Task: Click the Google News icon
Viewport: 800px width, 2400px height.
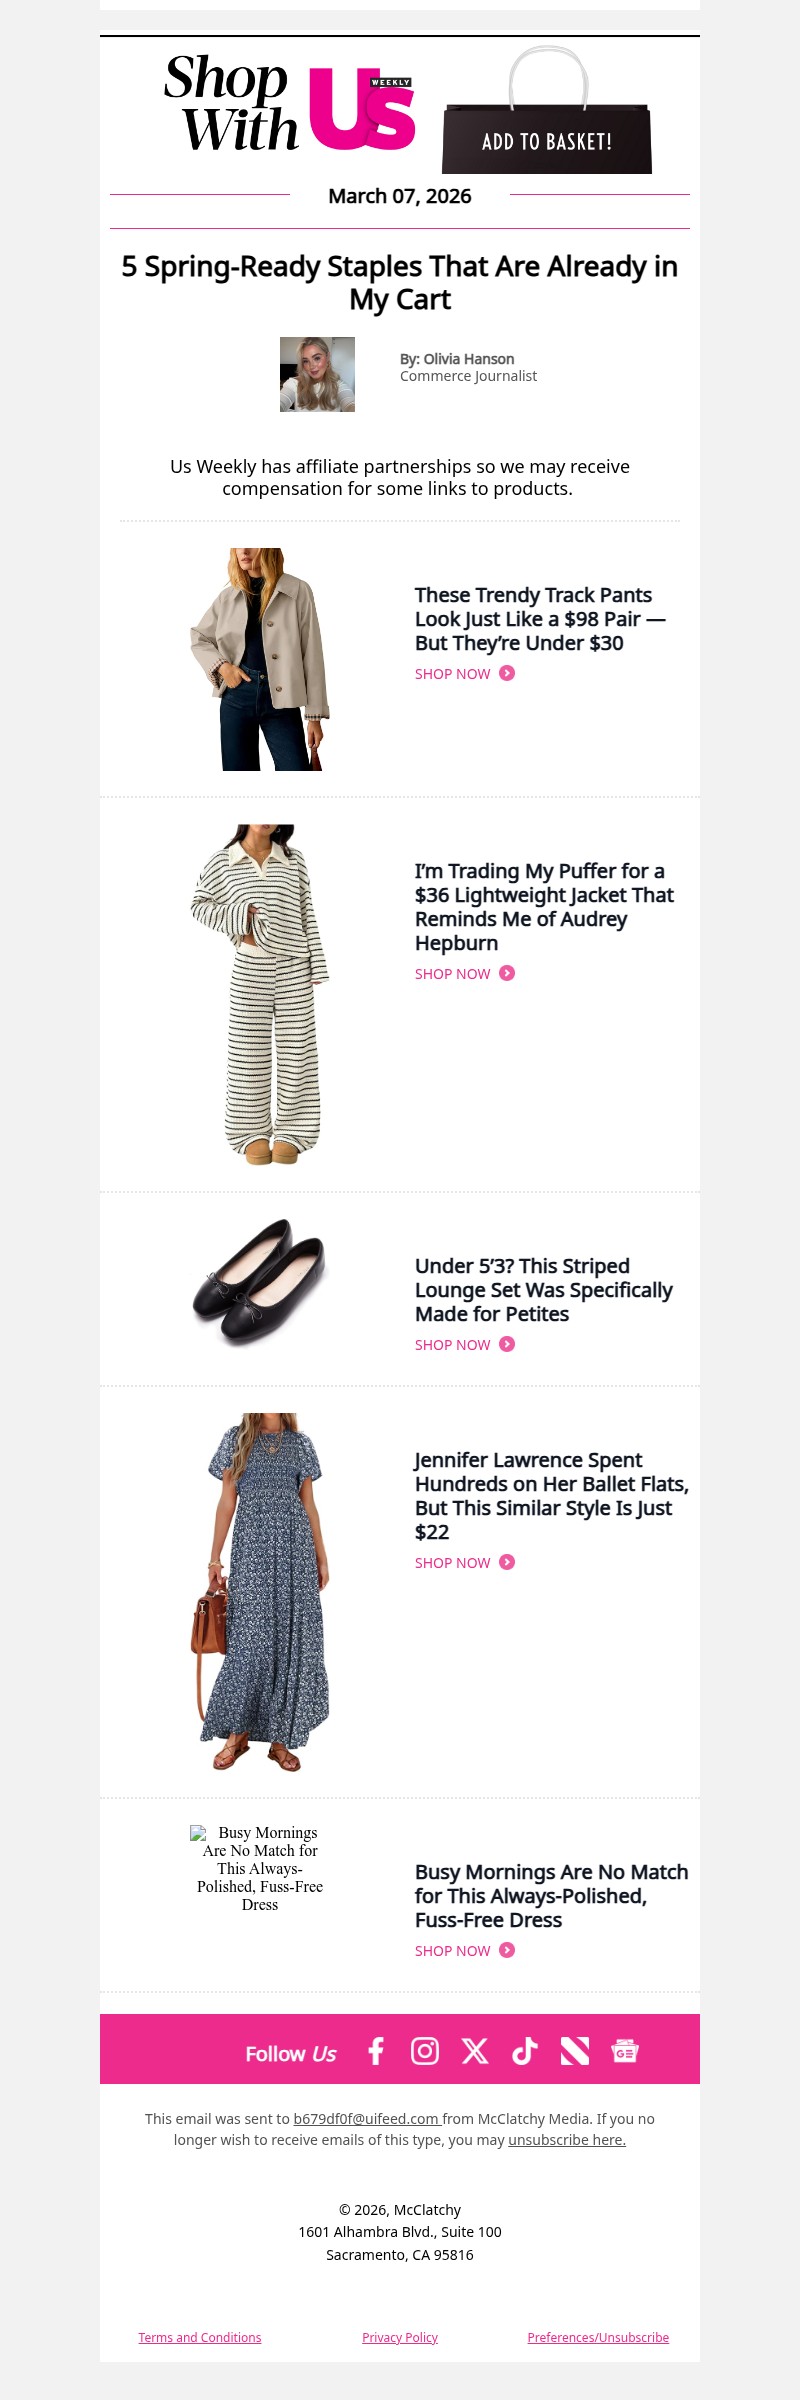Action: (x=625, y=2051)
